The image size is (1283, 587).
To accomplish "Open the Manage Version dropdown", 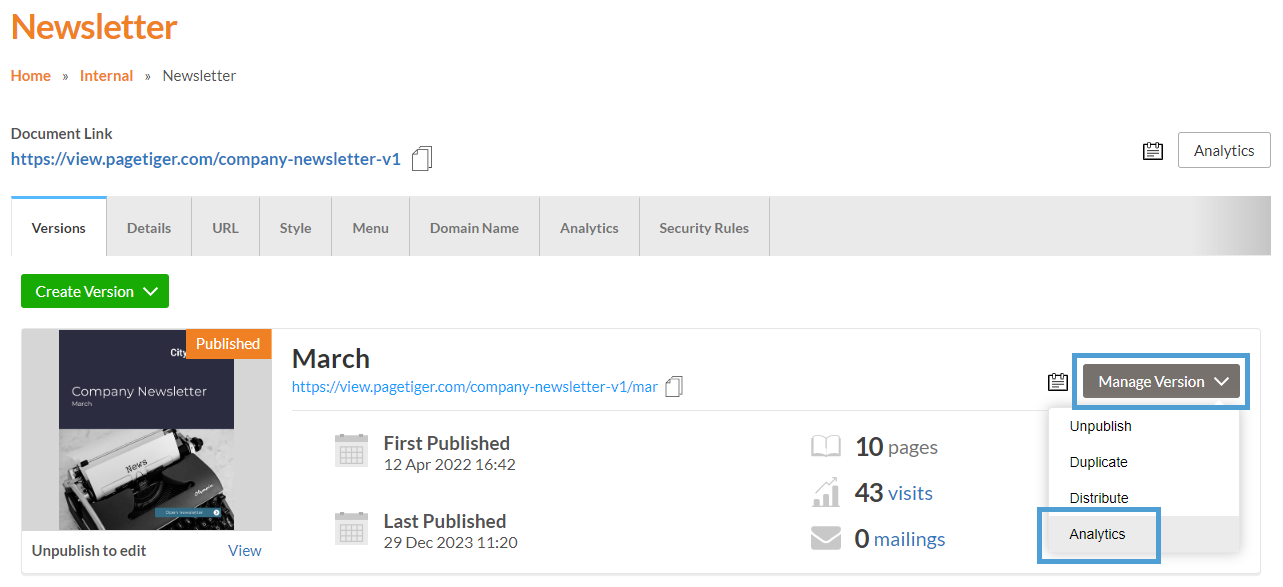I will (1161, 382).
